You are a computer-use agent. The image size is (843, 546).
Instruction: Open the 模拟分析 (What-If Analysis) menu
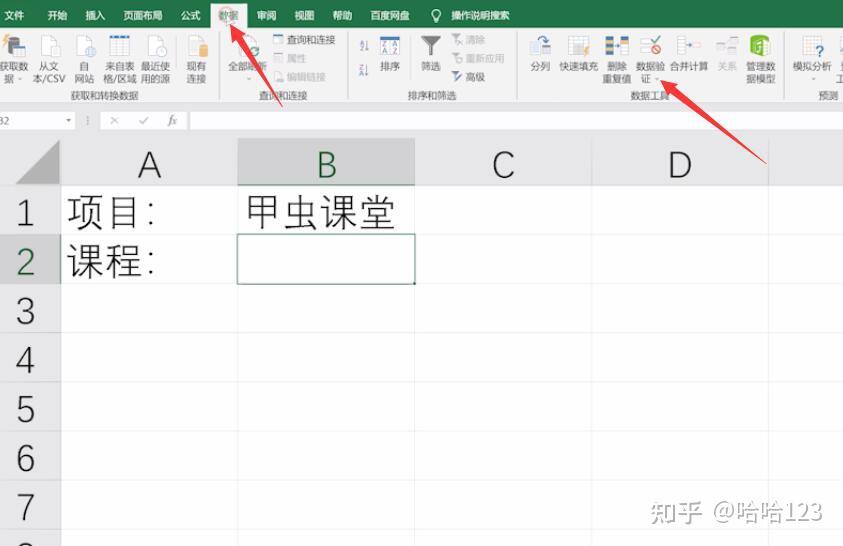812,56
